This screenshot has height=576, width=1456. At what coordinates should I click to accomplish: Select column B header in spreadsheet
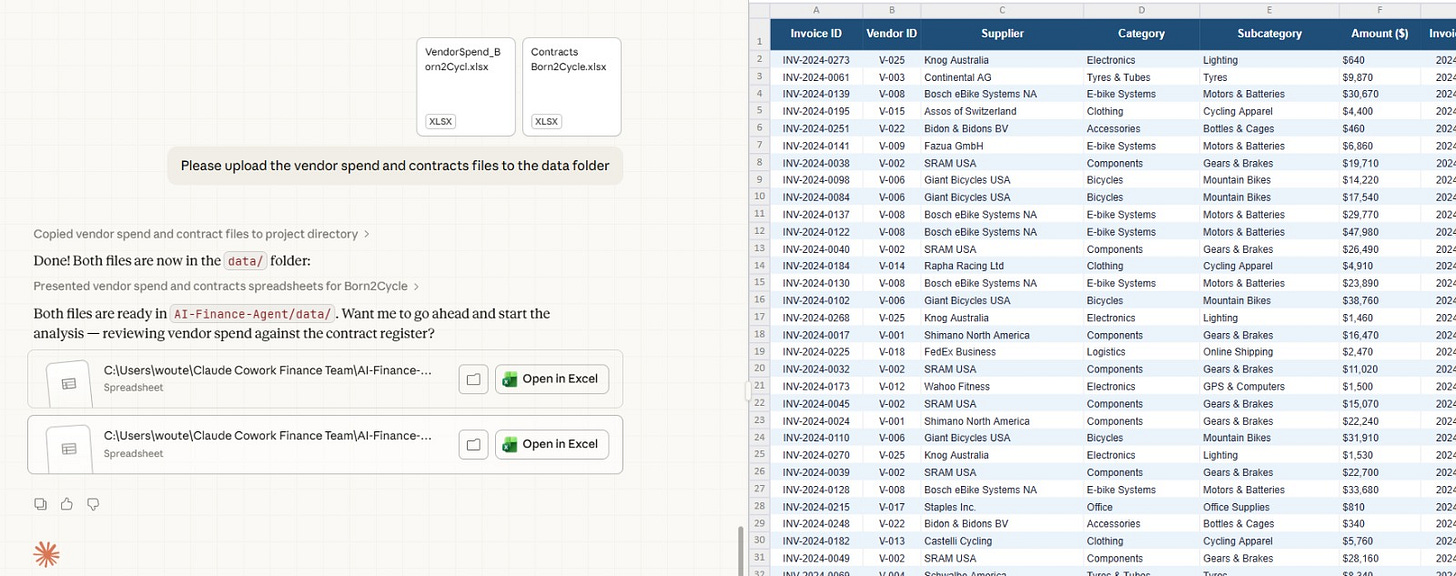[891, 10]
